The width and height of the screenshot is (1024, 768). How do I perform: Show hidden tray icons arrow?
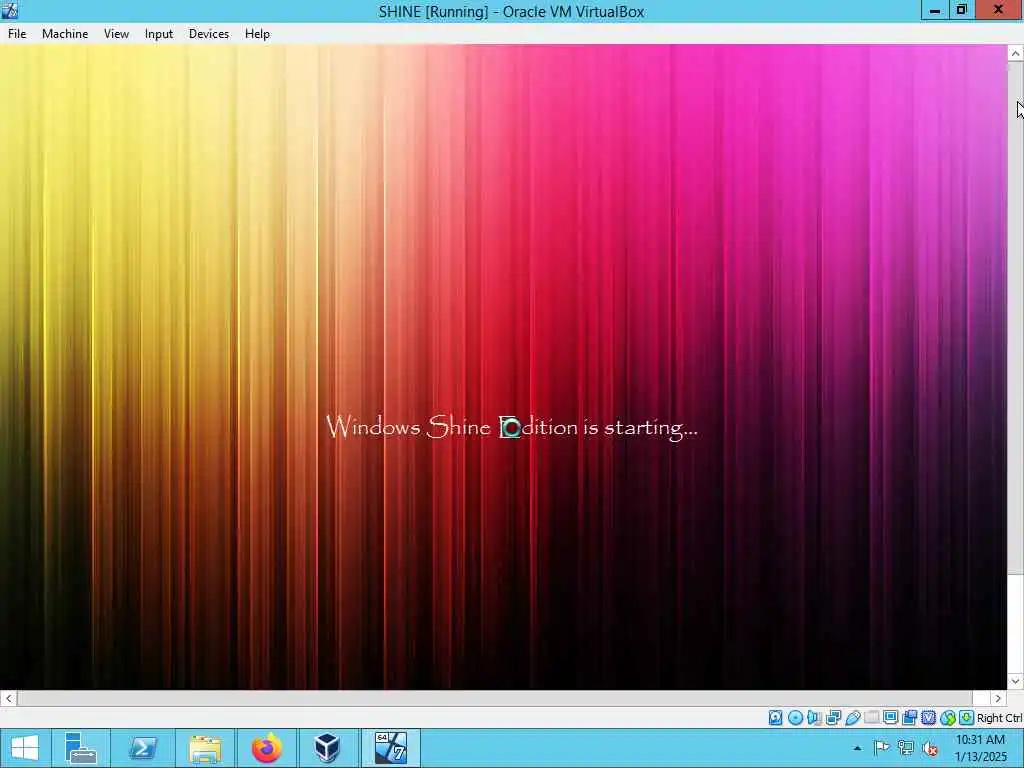(x=857, y=748)
